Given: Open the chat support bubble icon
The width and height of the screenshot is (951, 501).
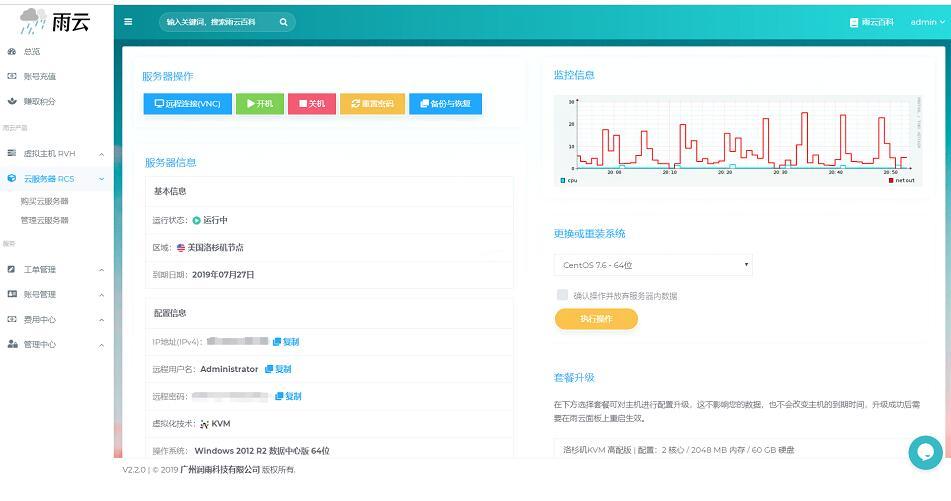Looking at the screenshot, I should 925,452.
